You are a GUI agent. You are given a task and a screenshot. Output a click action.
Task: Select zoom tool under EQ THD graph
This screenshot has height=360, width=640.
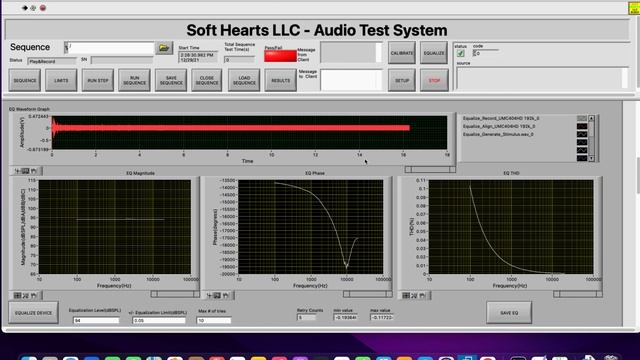414,295
